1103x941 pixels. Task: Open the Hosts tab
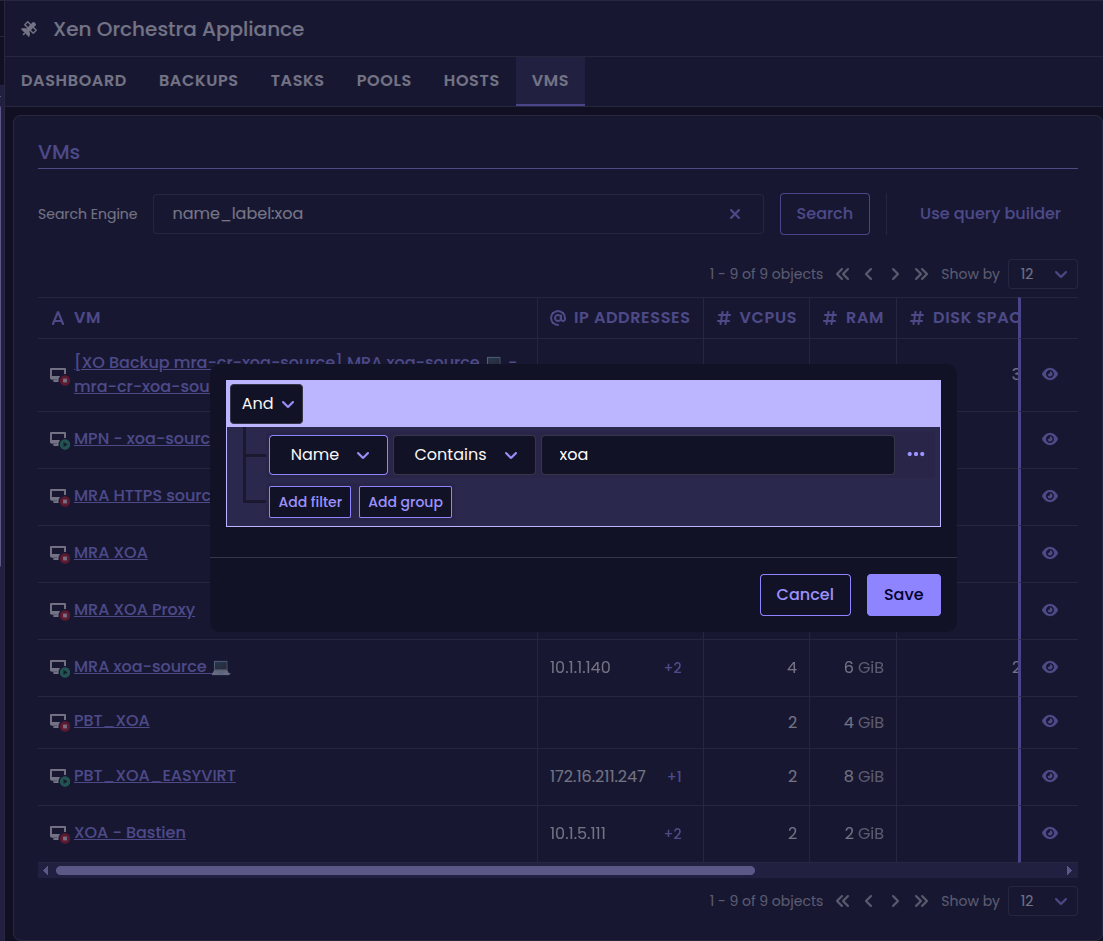point(471,81)
